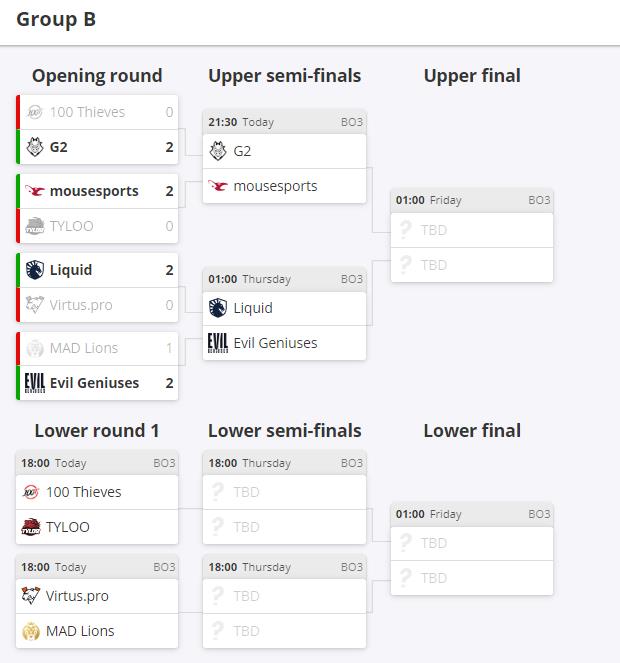Click the Liquid logo in the upper semi-final
Viewport: 620px width, 663px height.
point(218,308)
